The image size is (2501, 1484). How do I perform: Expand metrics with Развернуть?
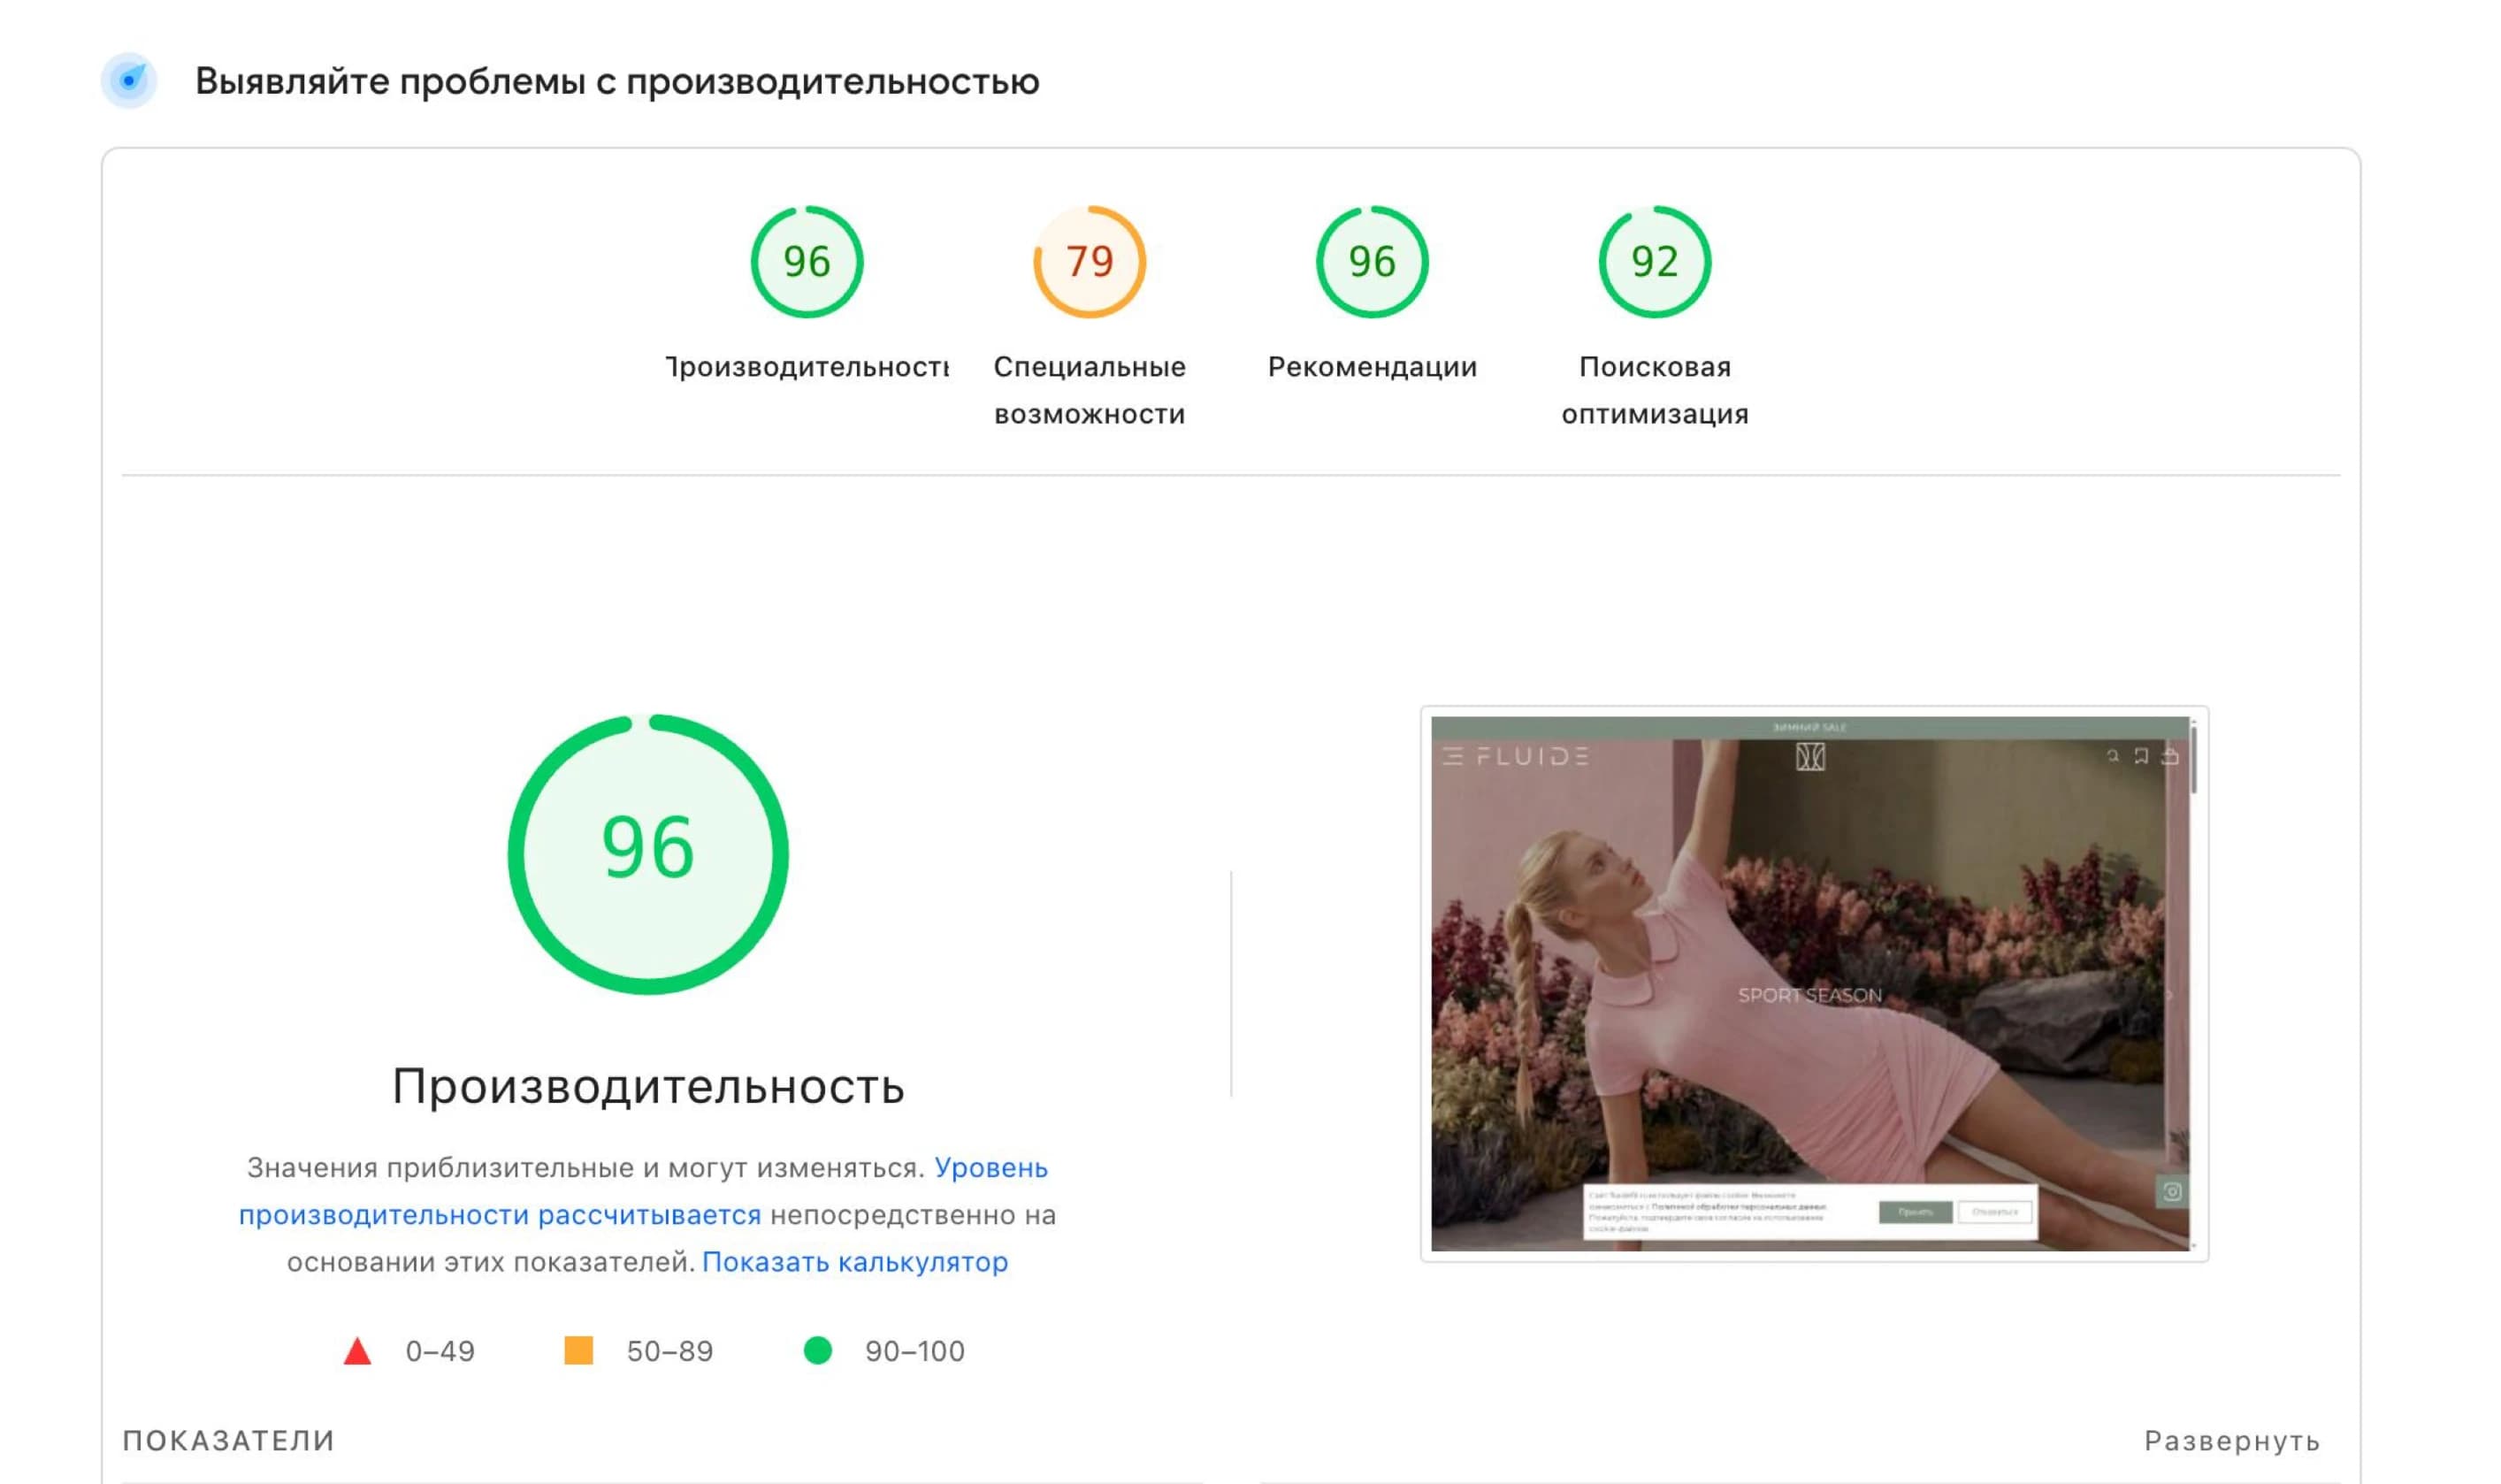(x=2232, y=1441)
